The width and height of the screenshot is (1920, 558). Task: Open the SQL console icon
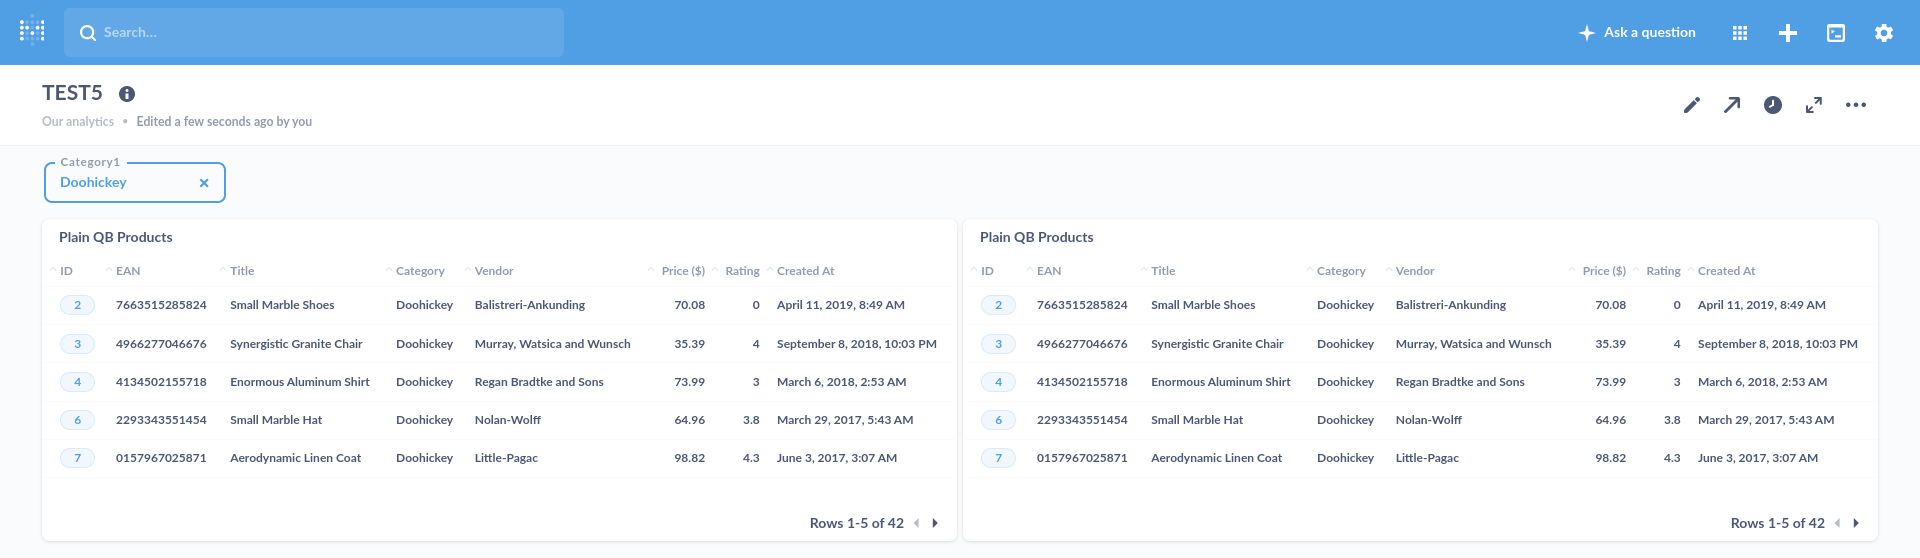(1836, 33)
